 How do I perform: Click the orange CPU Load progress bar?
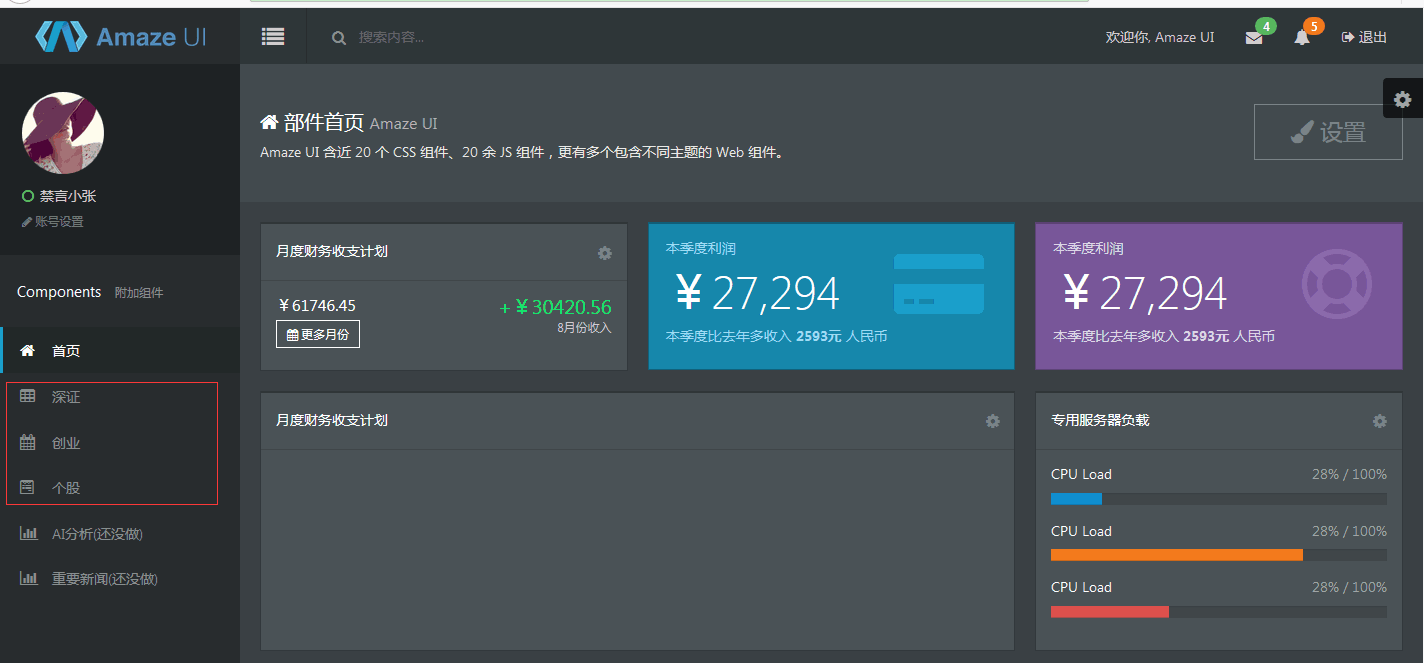(1219, 555)
